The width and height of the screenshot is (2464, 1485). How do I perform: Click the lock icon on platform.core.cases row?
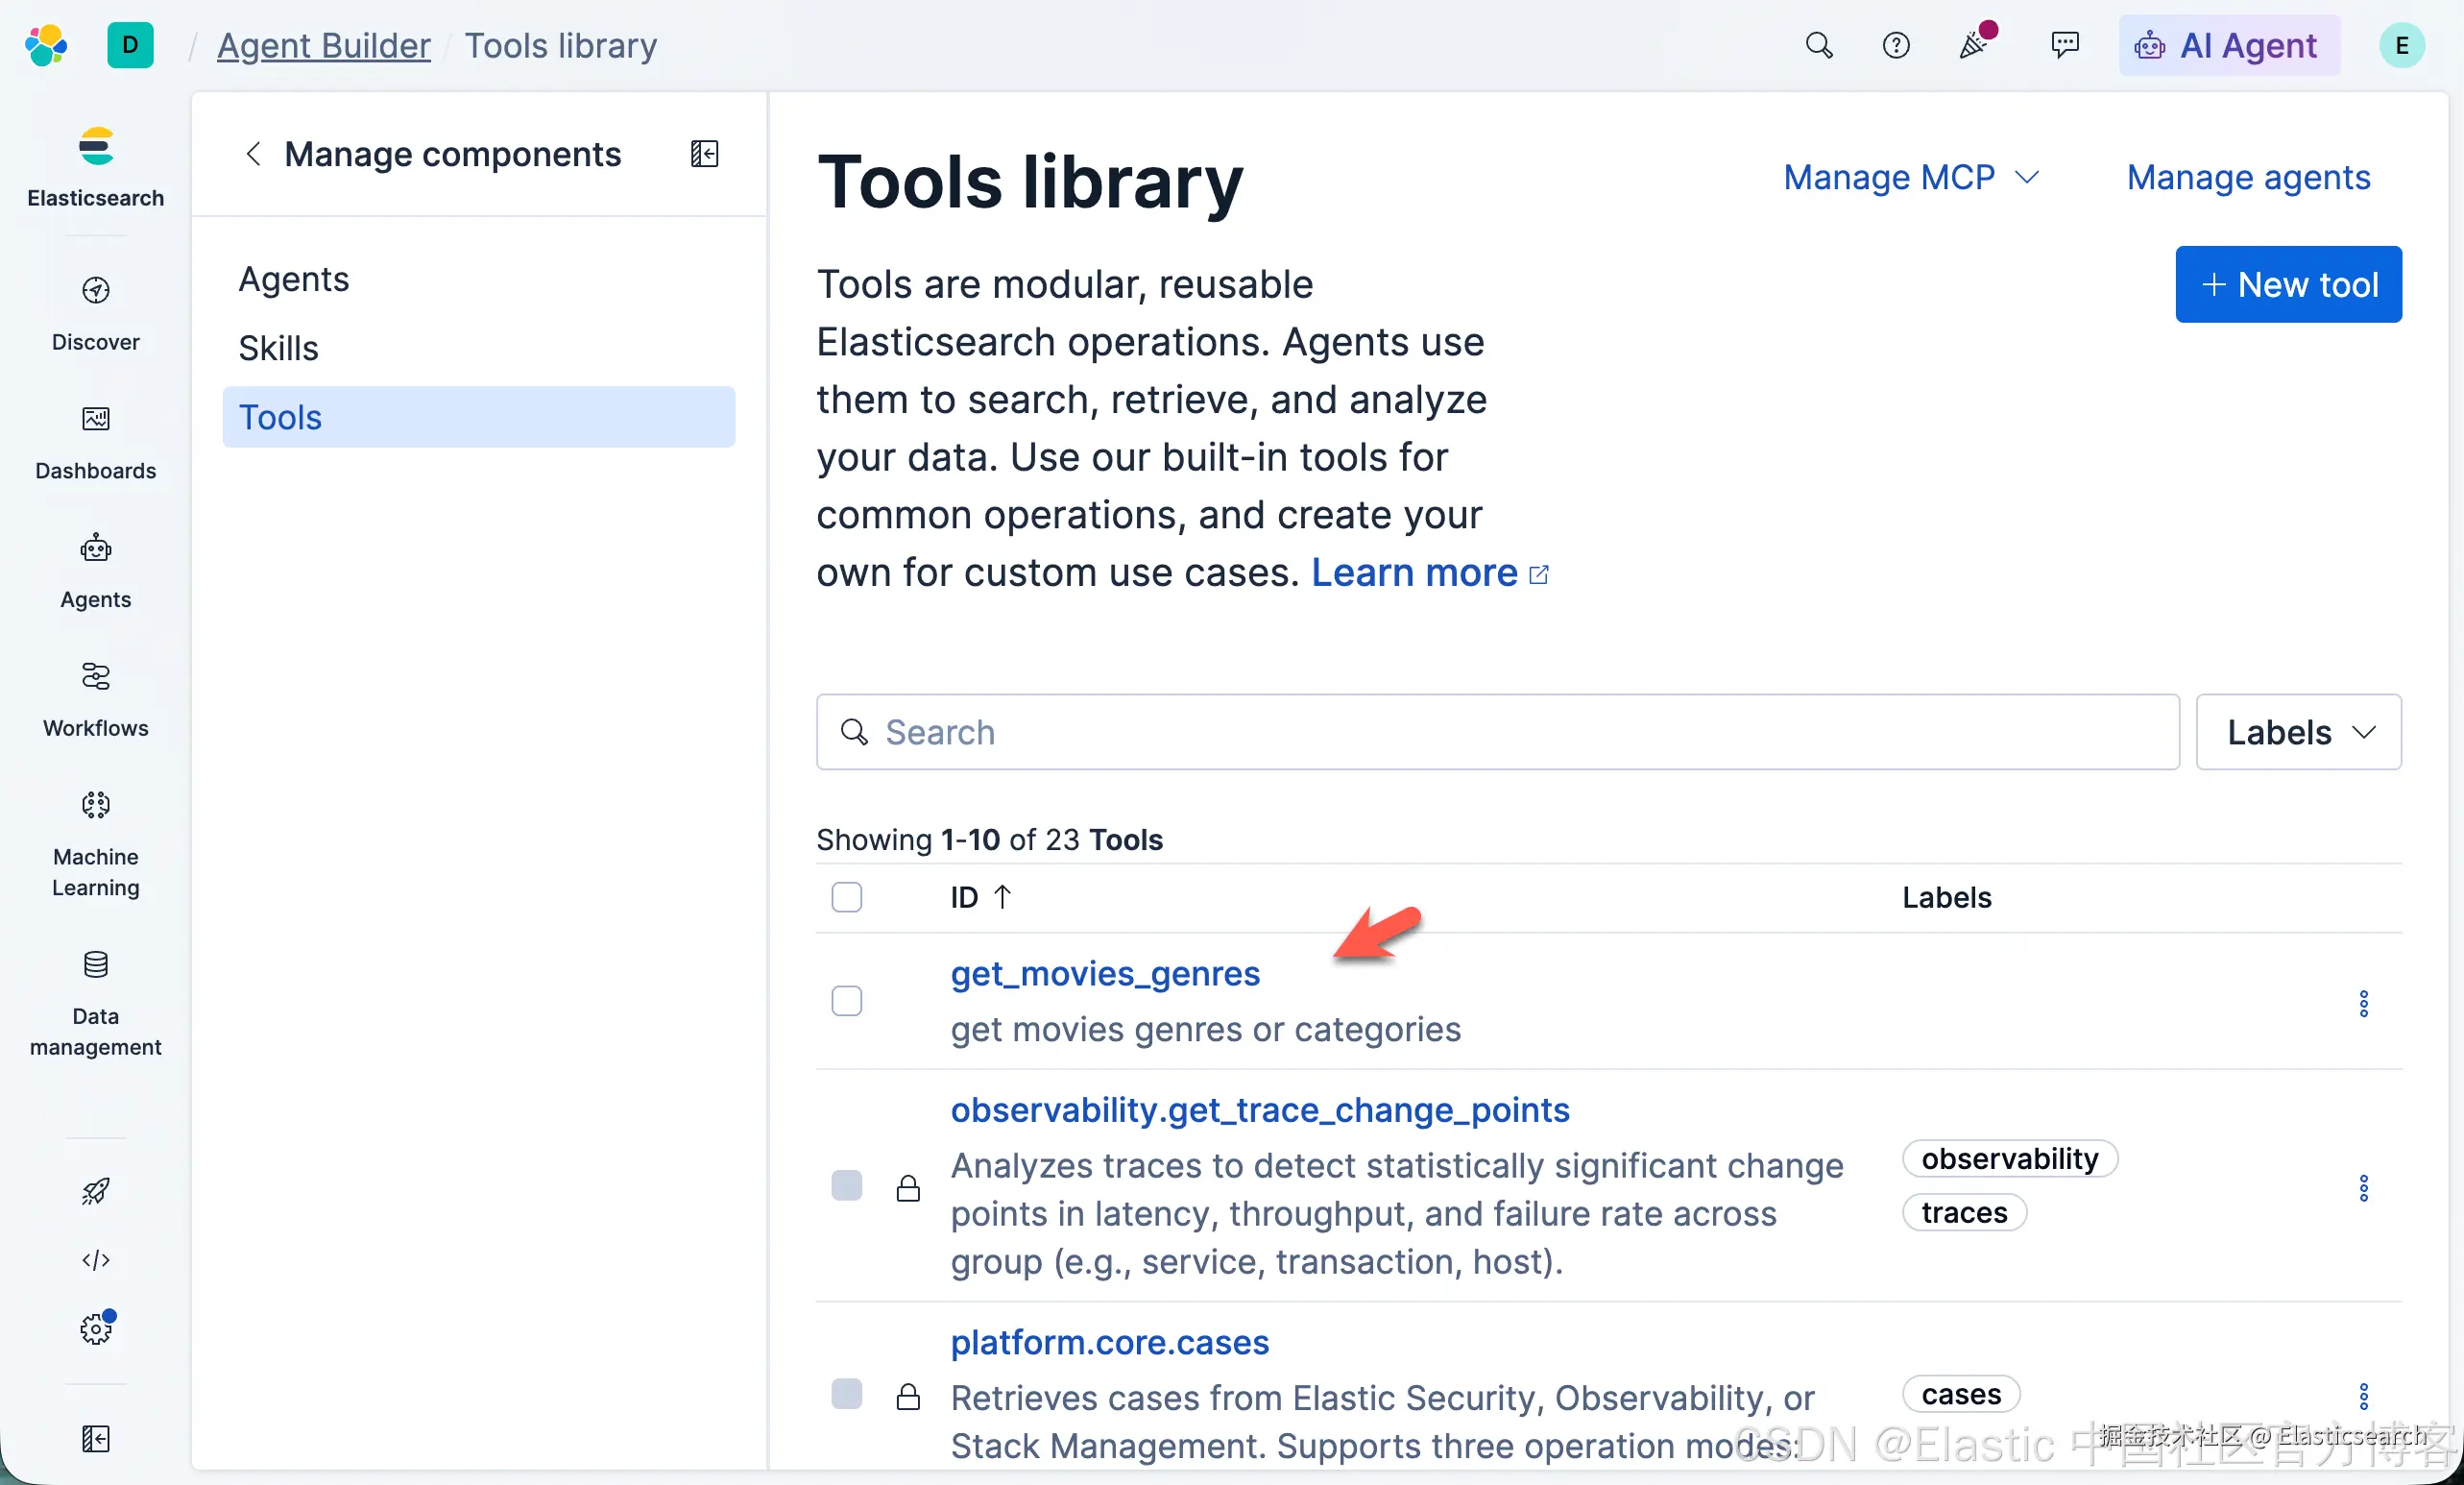908,1396
